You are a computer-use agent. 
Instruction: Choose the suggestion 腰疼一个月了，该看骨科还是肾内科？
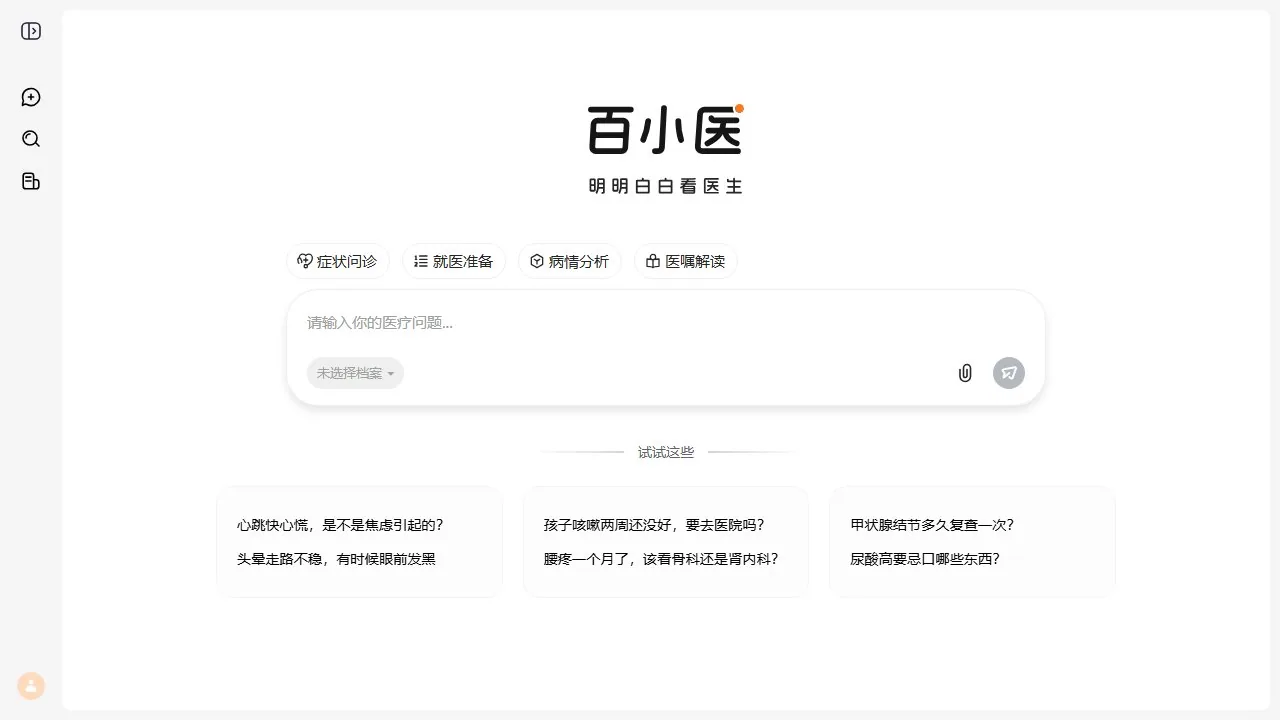661,559
